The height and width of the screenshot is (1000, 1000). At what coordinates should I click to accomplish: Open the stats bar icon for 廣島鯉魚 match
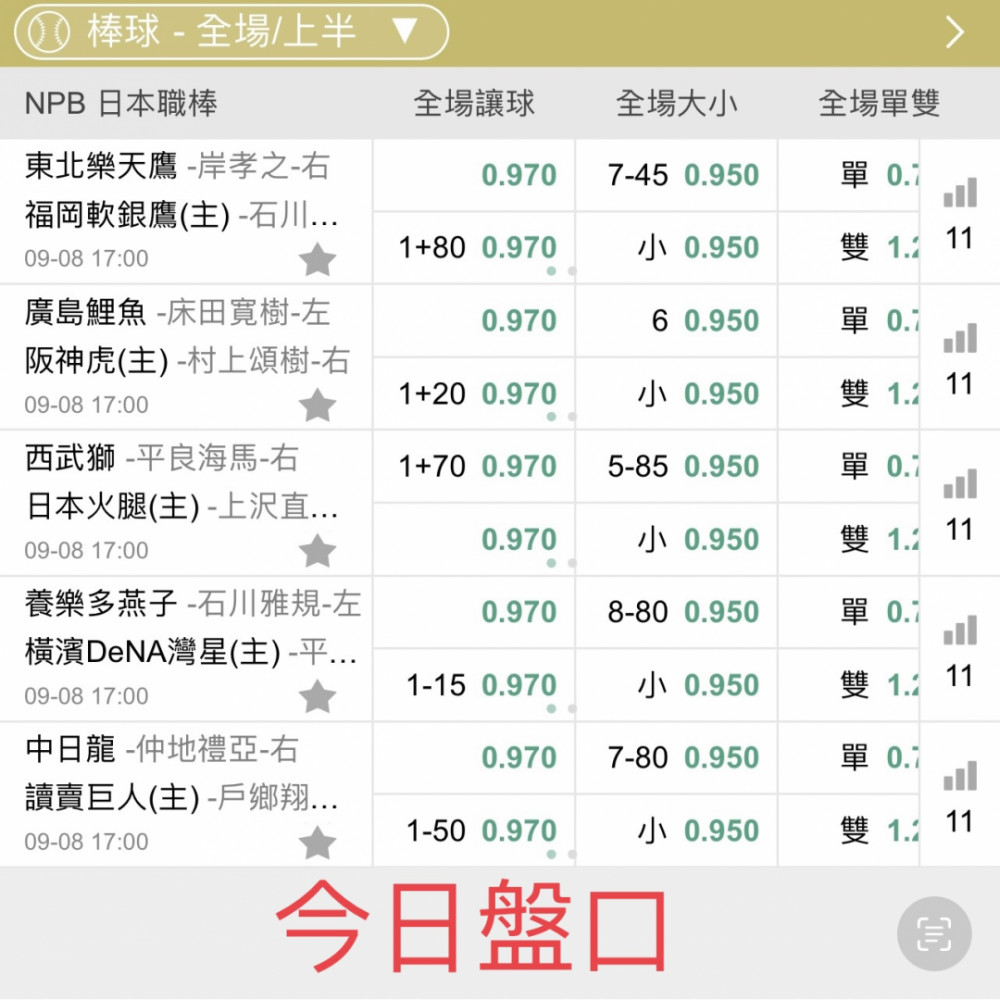pyautogui.click(x=960, y=337)
